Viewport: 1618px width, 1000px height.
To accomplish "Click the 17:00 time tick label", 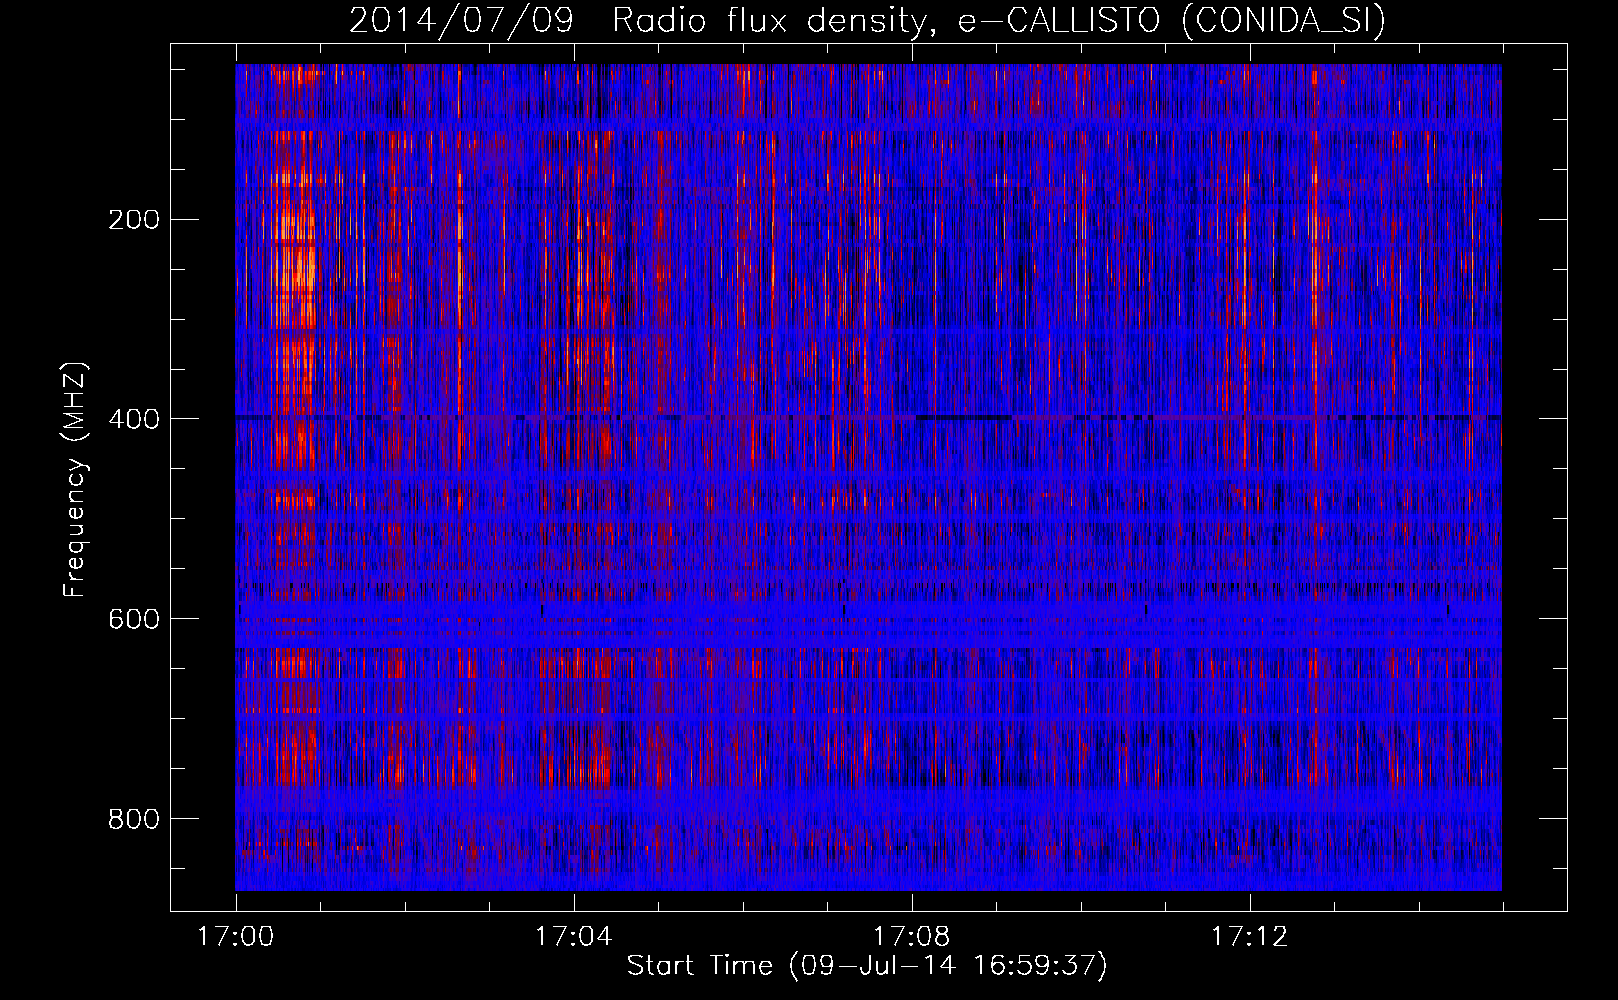I will 236,937.
